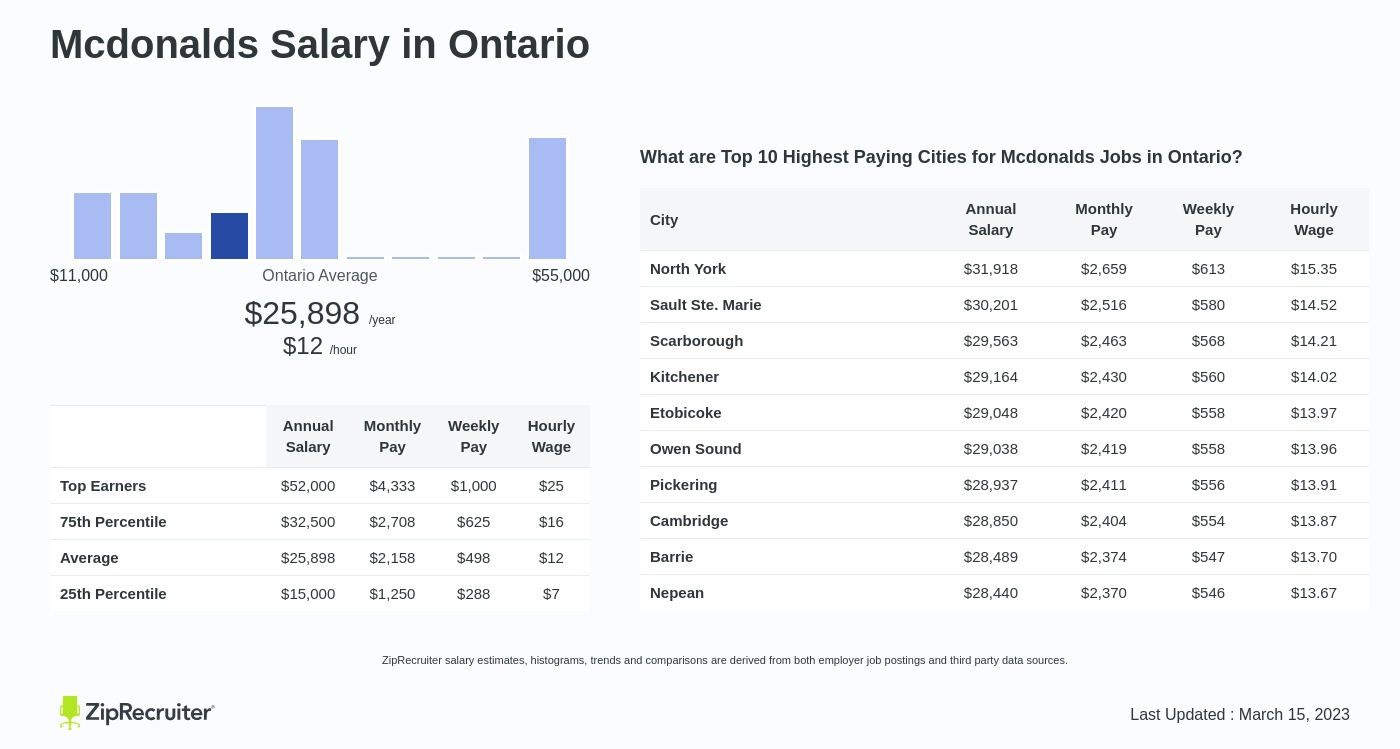The image size is (1400, 749).
Task: Click the '$11,000' histogram axis label
Action: [79, 276]
